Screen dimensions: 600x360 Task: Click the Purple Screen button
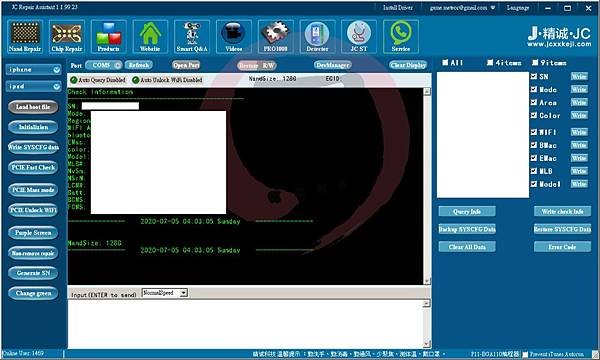tap(33, 233)
